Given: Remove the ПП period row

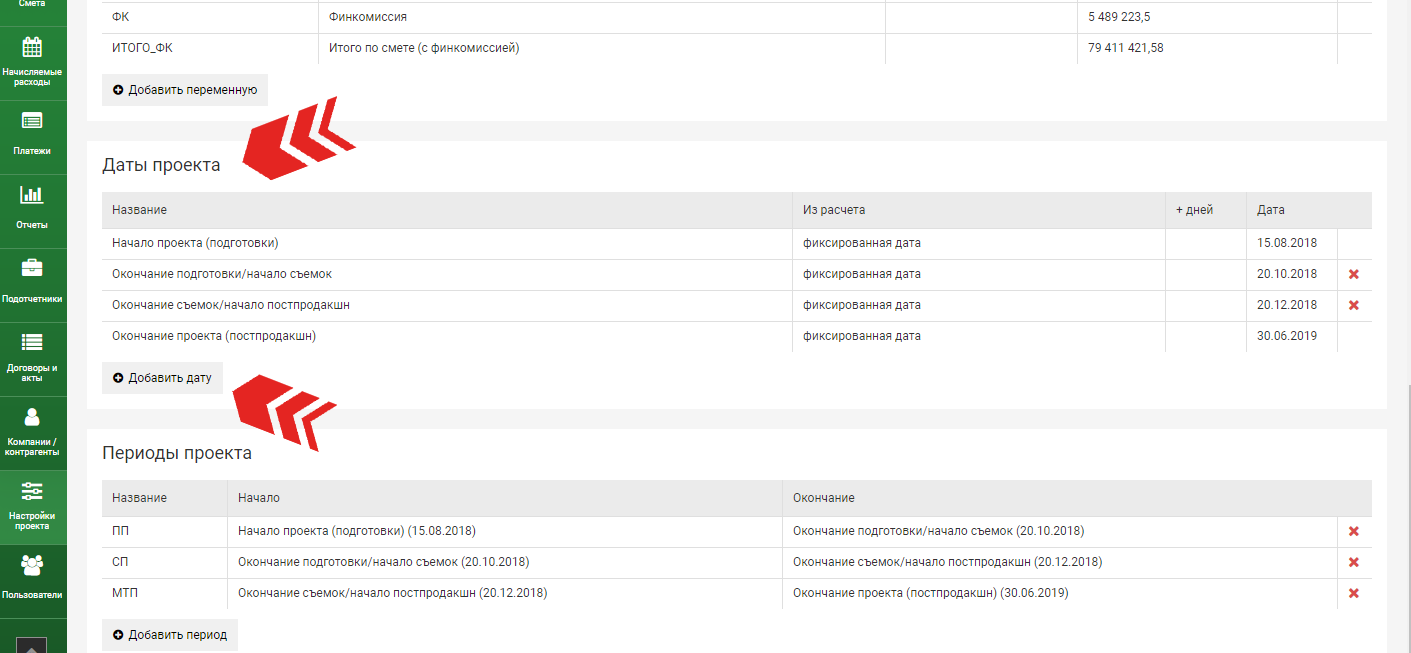Looking at the screenshot, I should (x=1354, y=531).
